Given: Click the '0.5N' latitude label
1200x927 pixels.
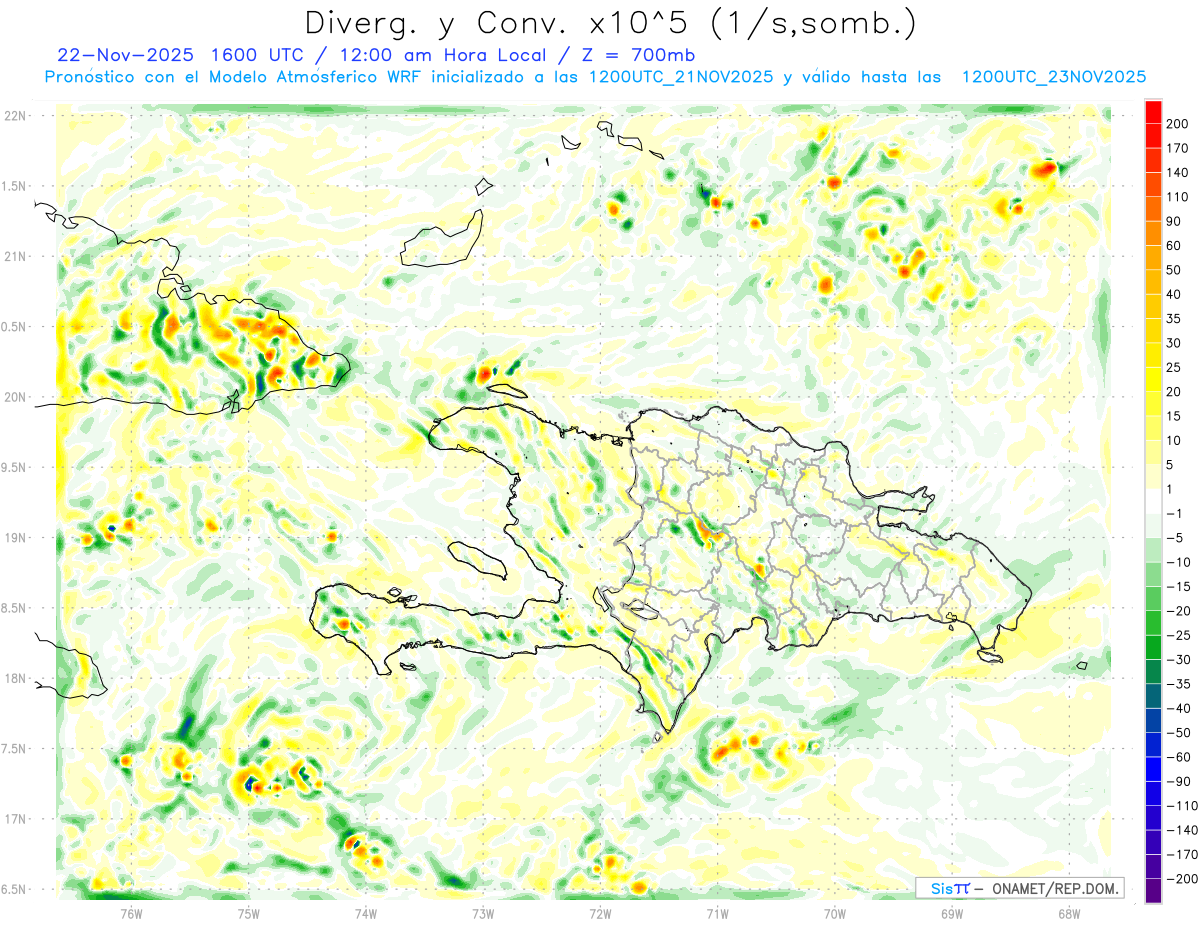Looking at the screenshot, I should click(15, 327).
